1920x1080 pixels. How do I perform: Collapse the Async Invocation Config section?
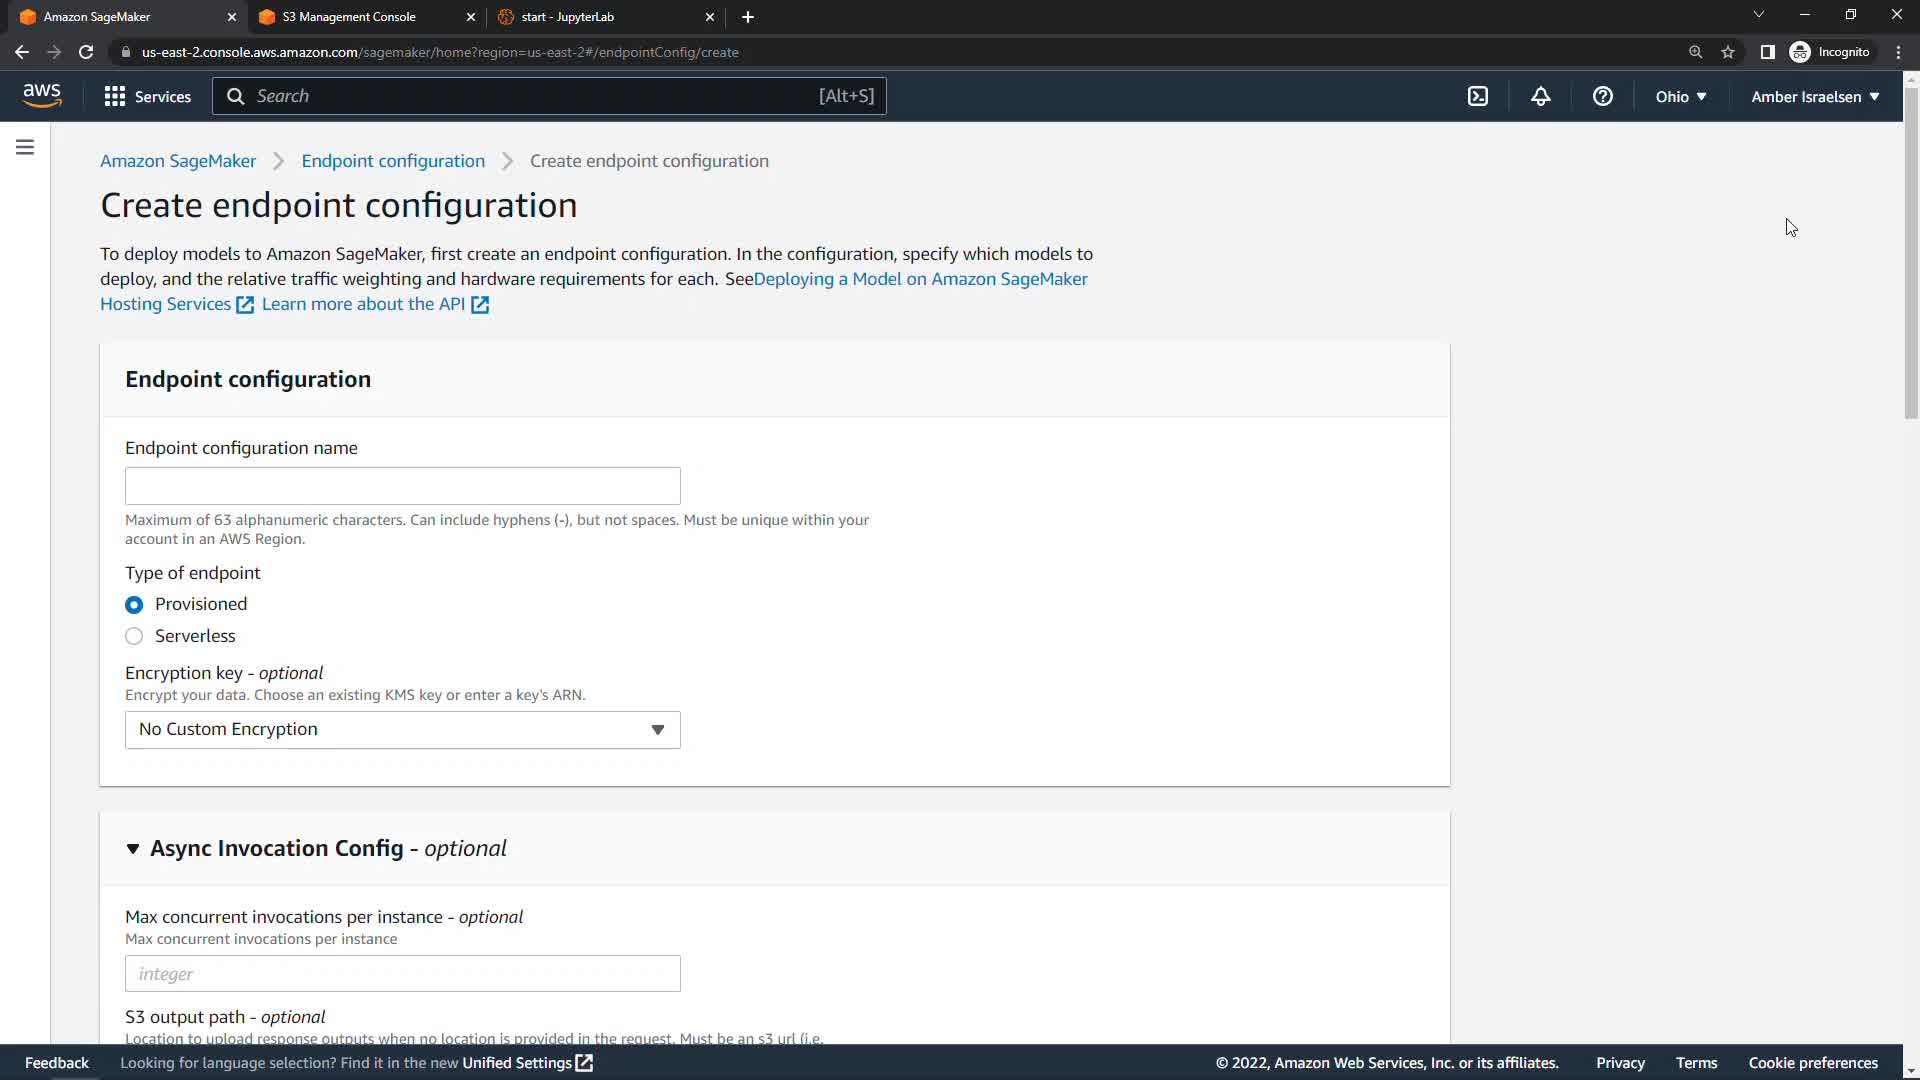pyautogui.click(x=133, y=849)
